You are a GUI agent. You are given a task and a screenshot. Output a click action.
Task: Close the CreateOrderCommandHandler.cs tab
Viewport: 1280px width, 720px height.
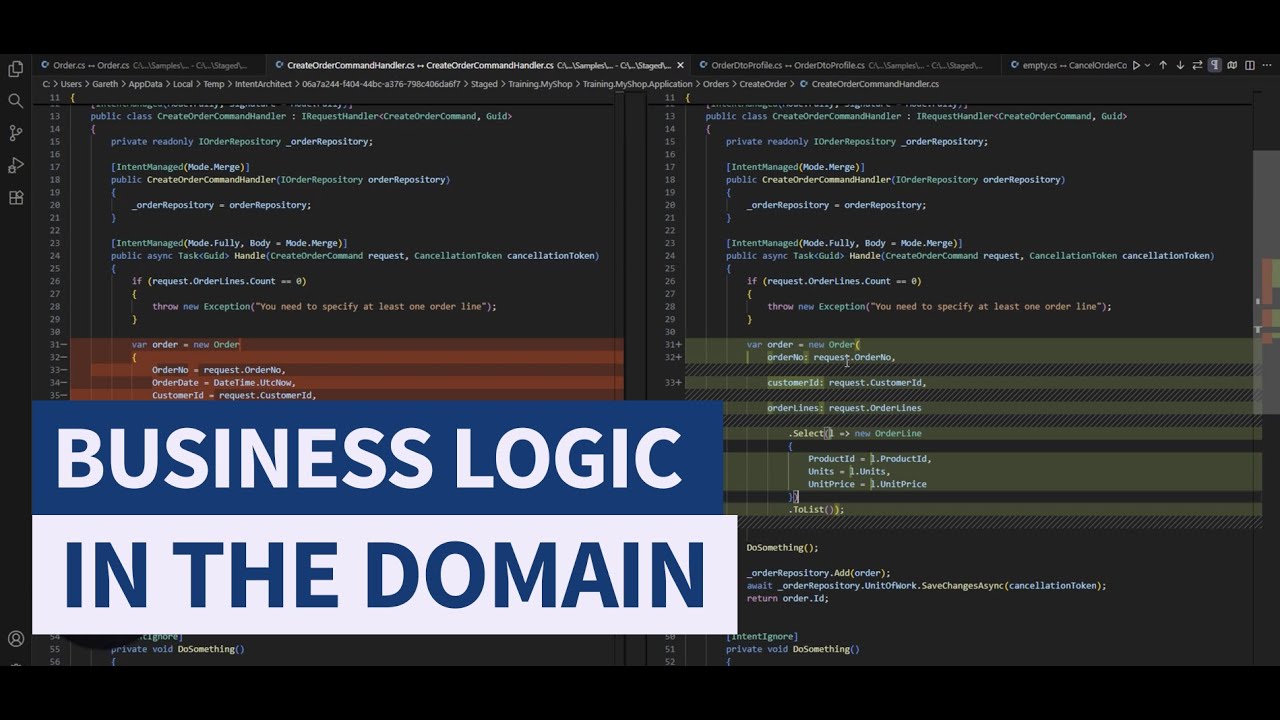click(x=680, y=65)
